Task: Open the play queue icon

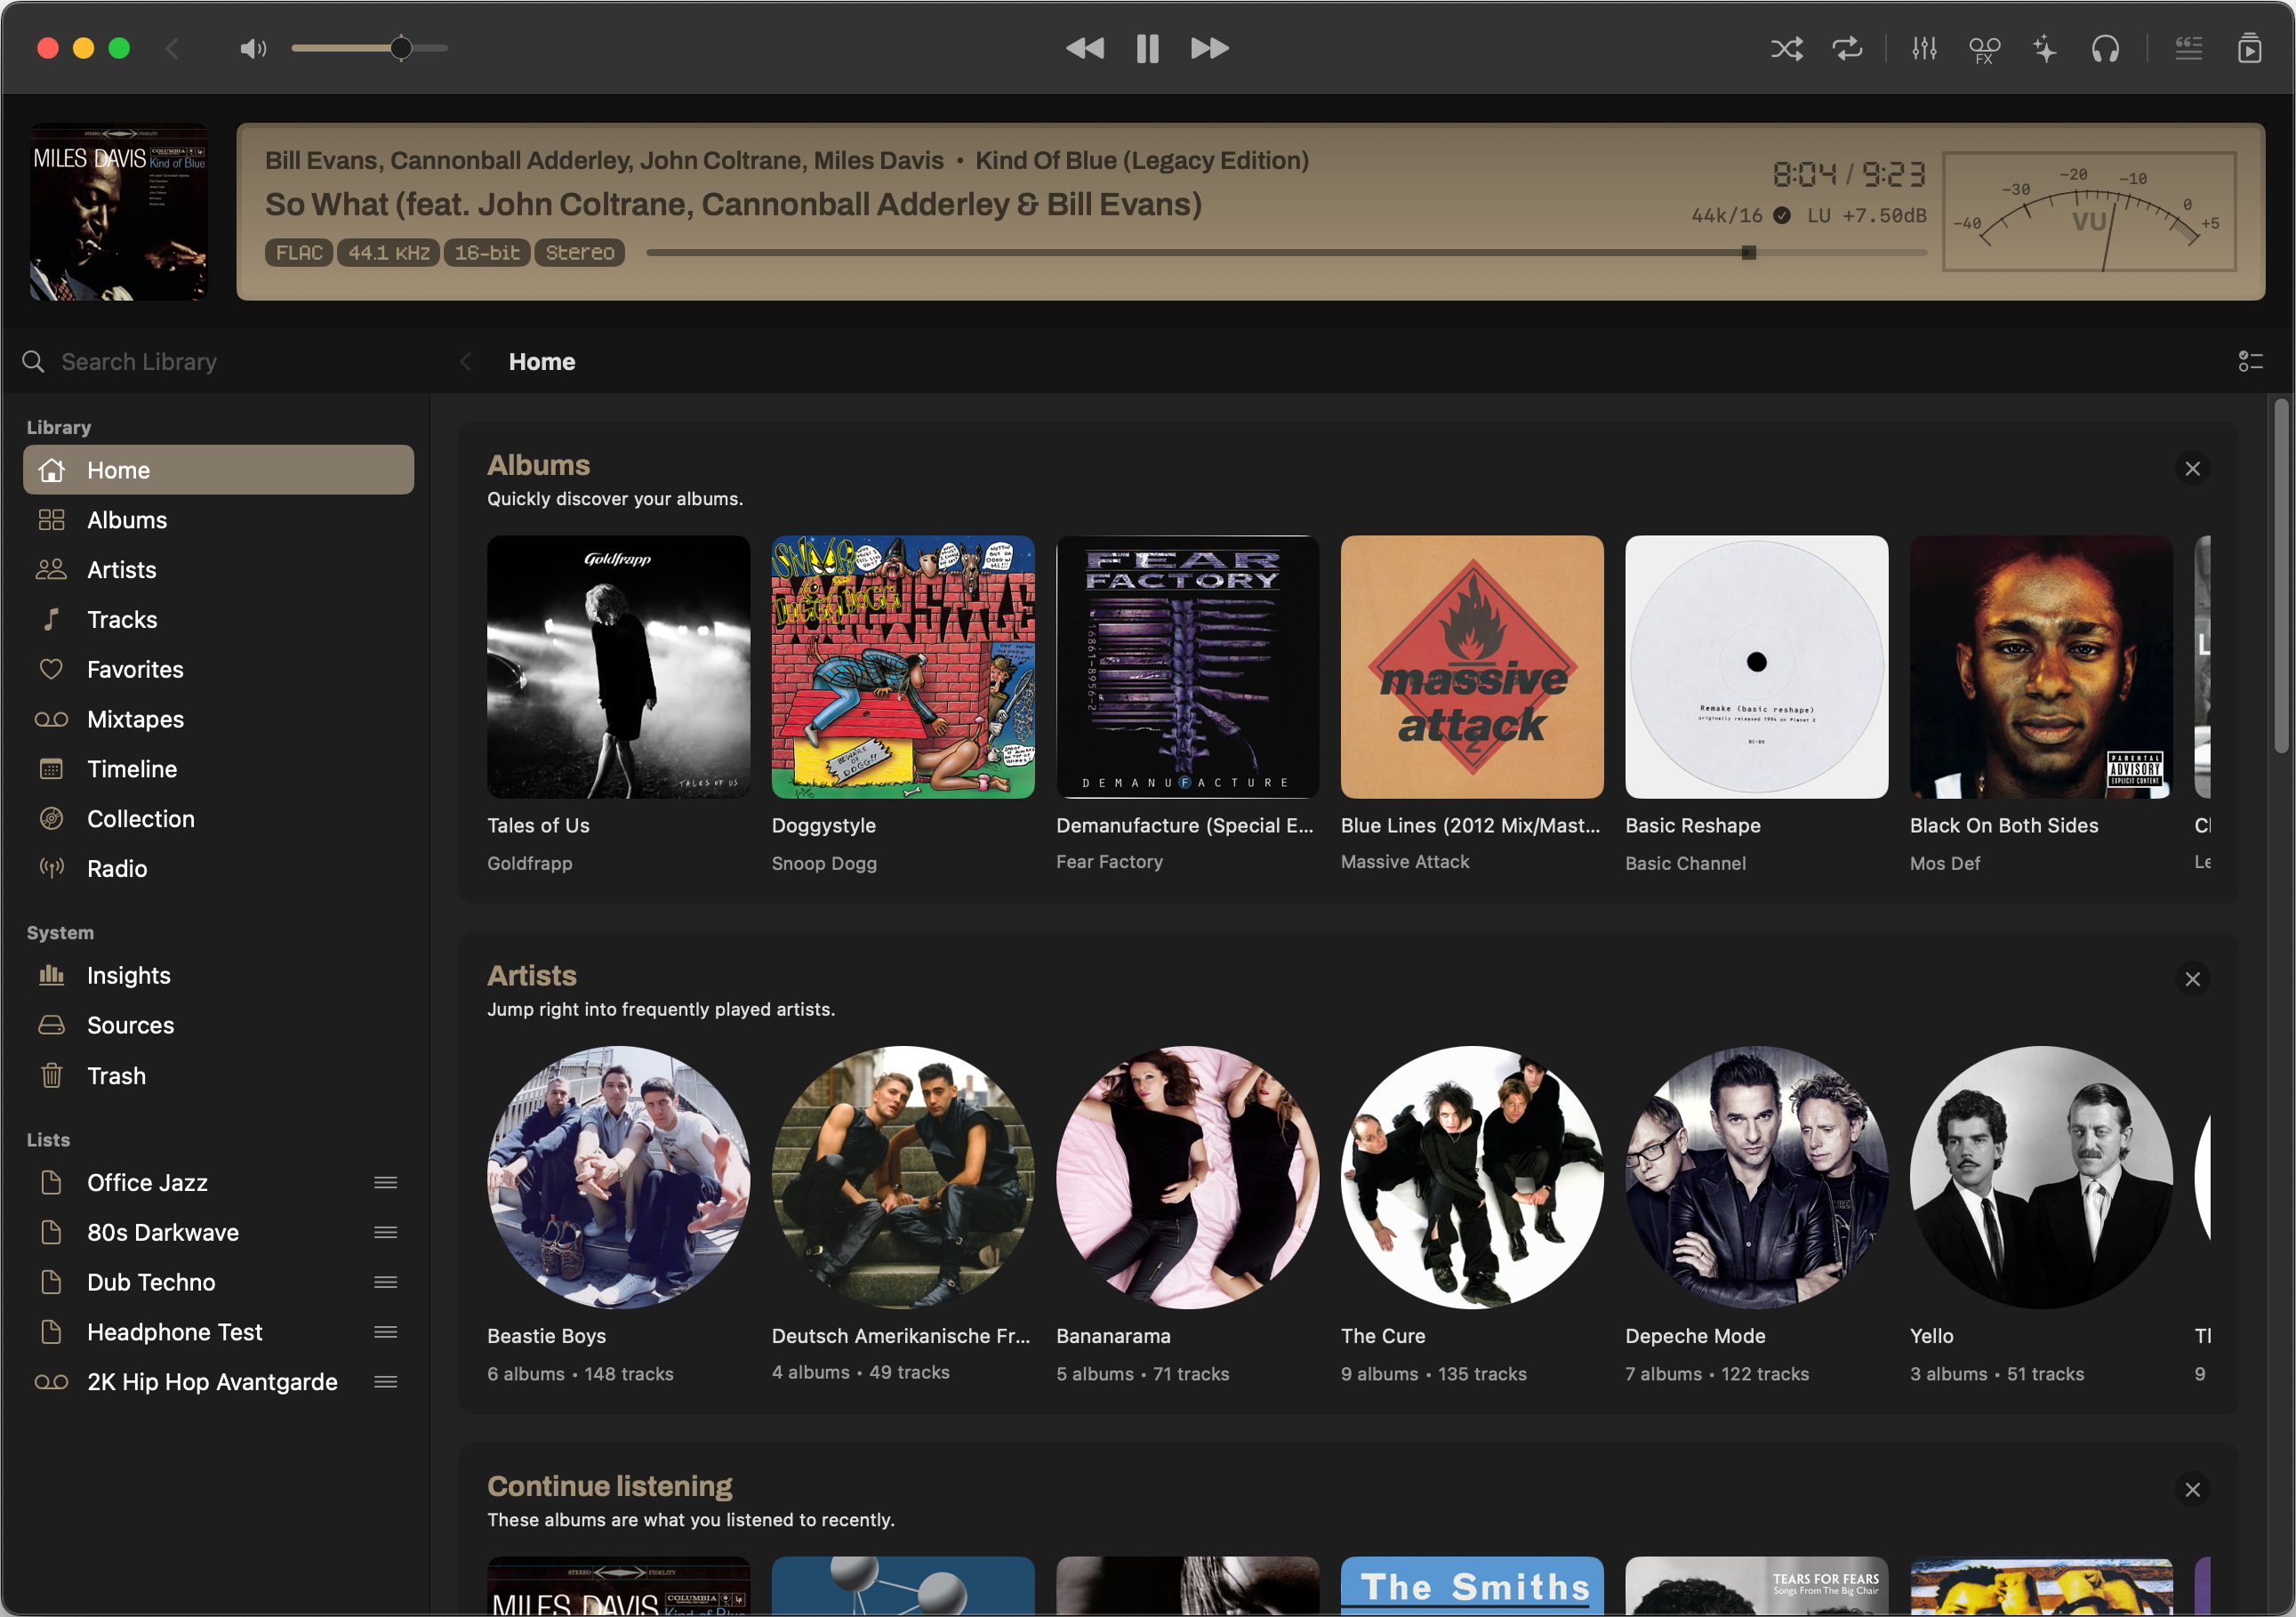Action: (x=2249, y=48)
